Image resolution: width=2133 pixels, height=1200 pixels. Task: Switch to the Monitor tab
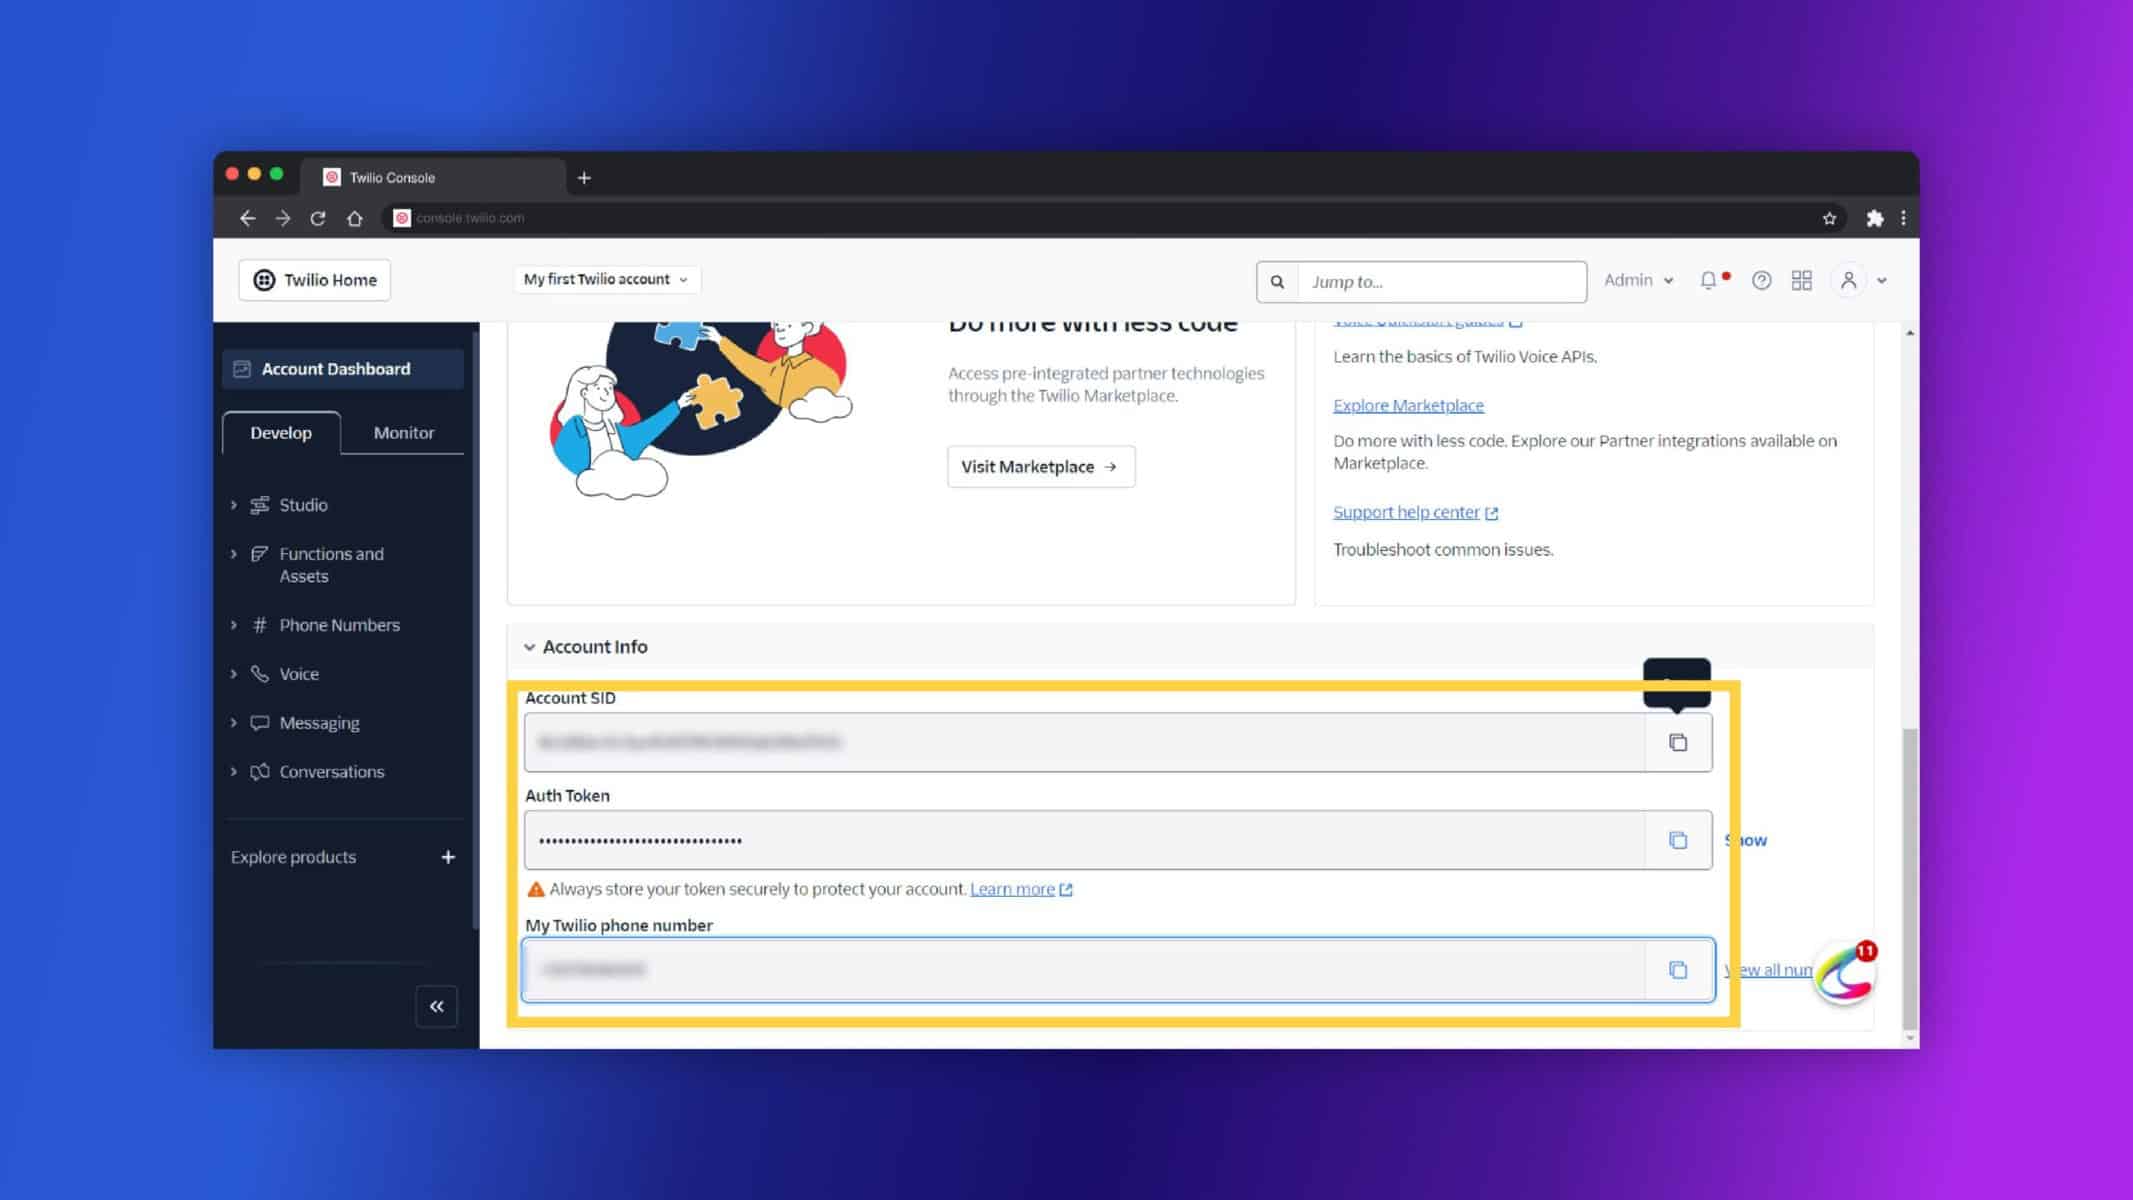403,433
